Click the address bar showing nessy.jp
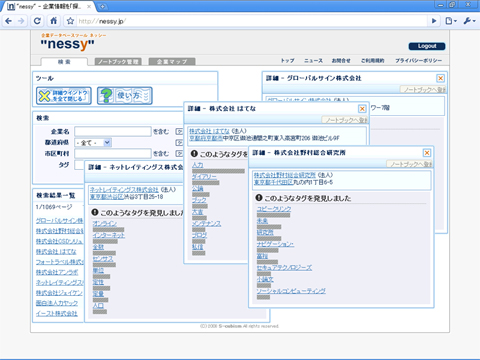This screenshot has width=480, height=360. (x=252, y=21)
